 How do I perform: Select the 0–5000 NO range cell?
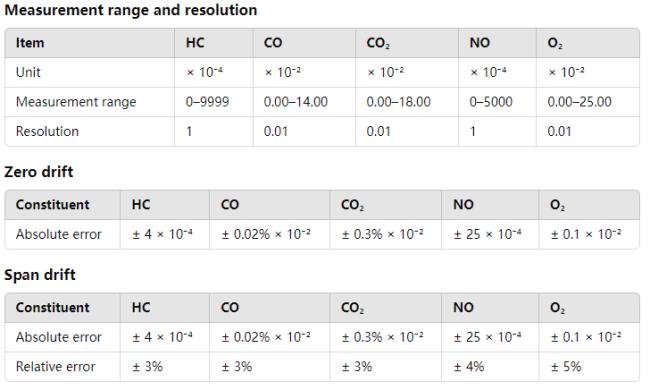click(x=491, y=102)
